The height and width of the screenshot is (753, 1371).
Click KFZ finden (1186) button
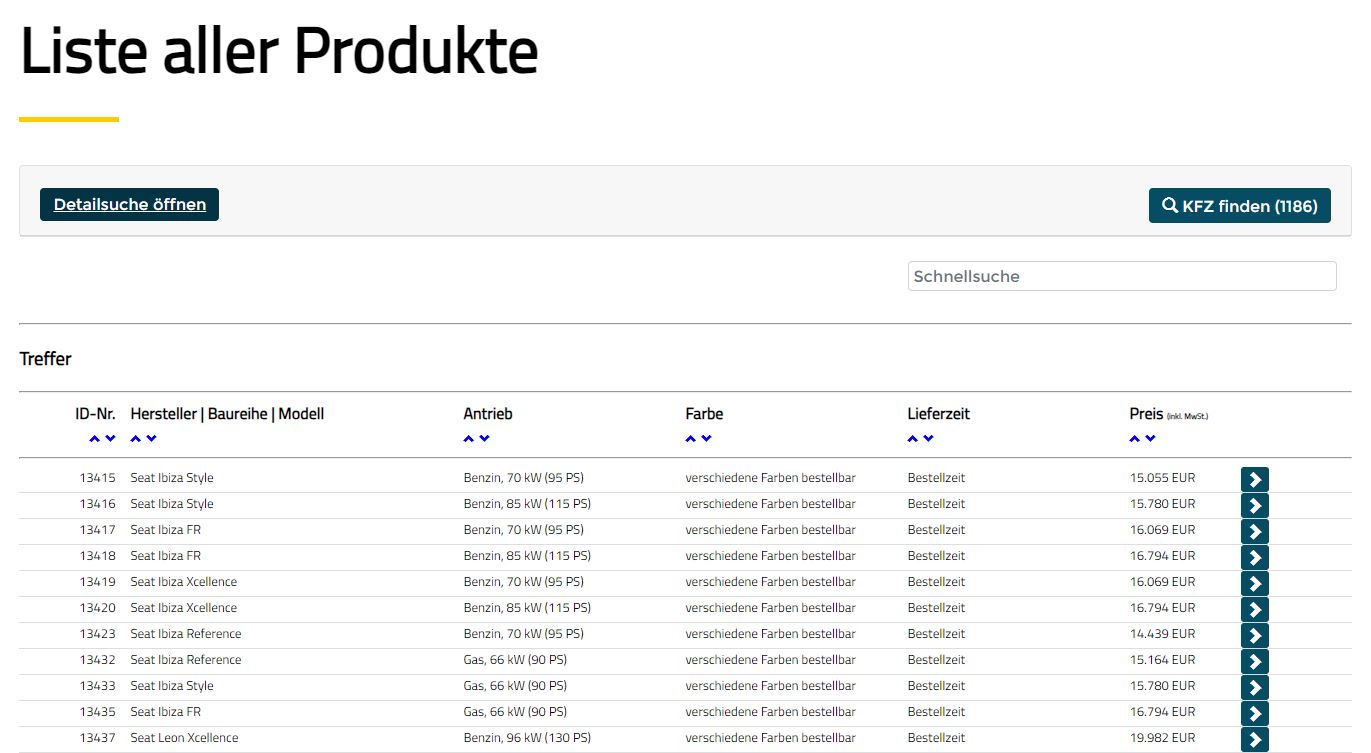1239,206
